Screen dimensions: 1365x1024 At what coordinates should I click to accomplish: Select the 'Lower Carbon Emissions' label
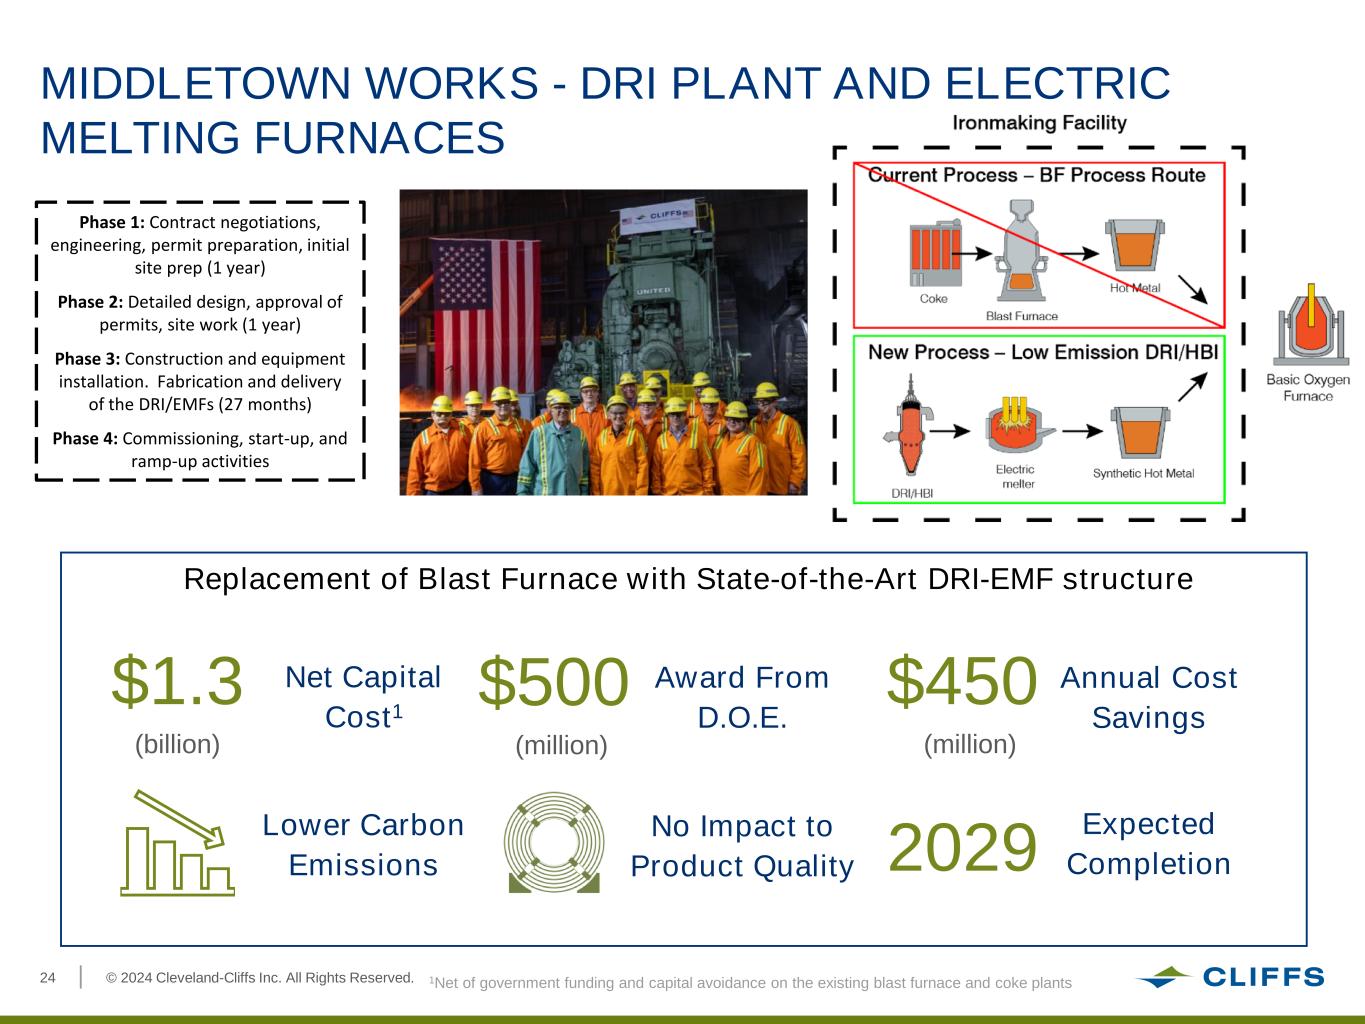[363, 844]
